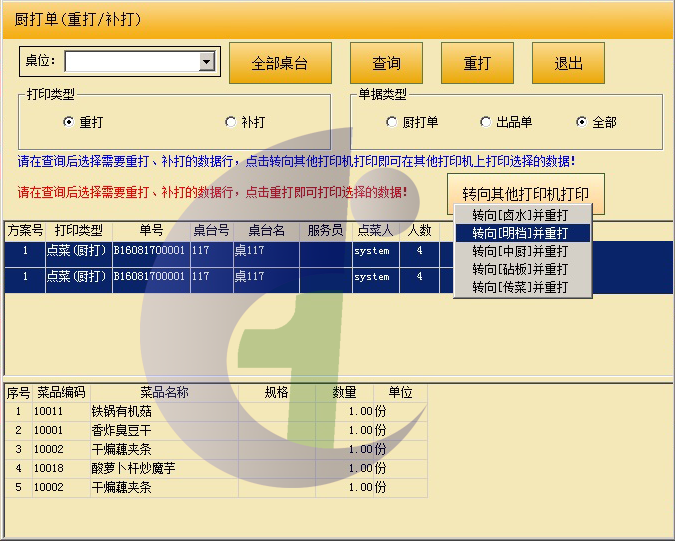Click the 全部桌台 button
The image size is (675, 541).
pos(280,63)
